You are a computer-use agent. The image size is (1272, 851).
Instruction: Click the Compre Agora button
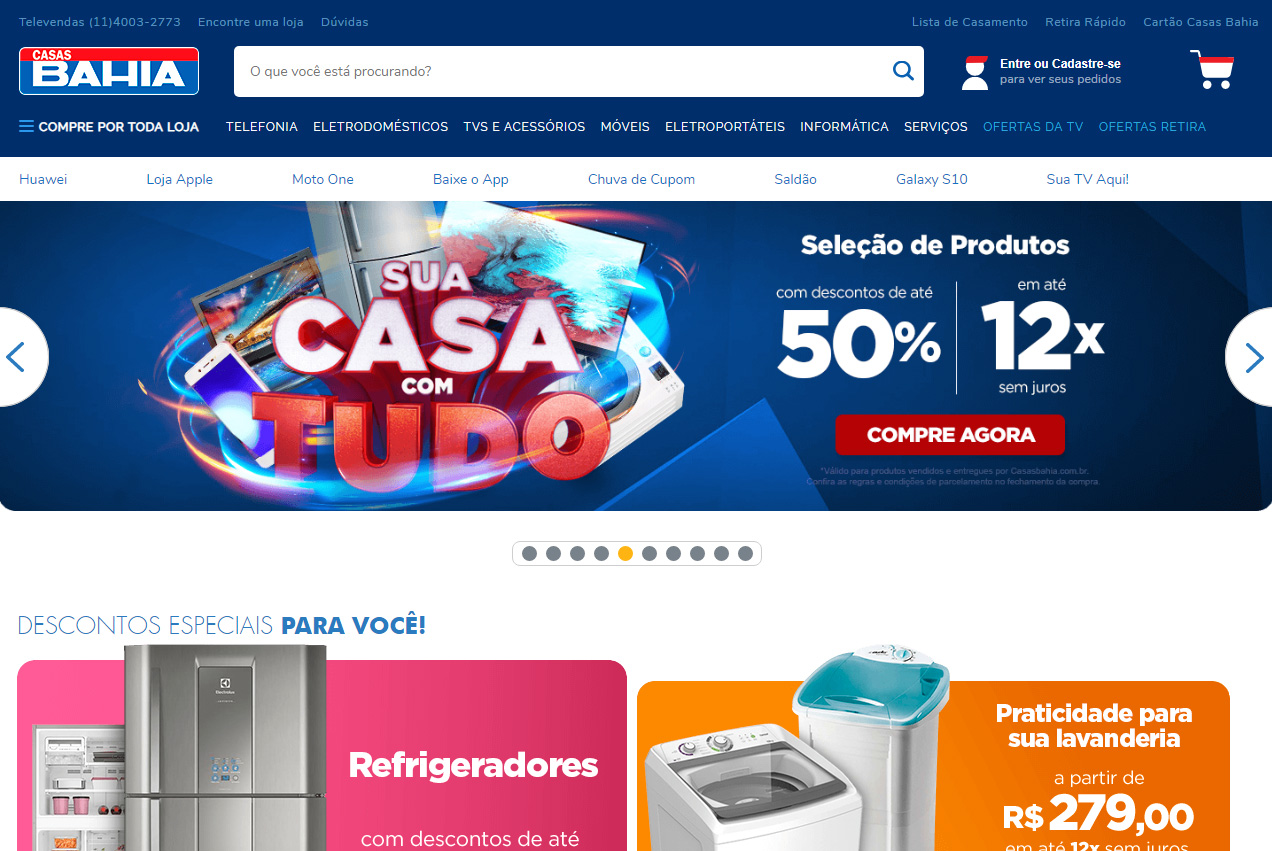[950, 435]
